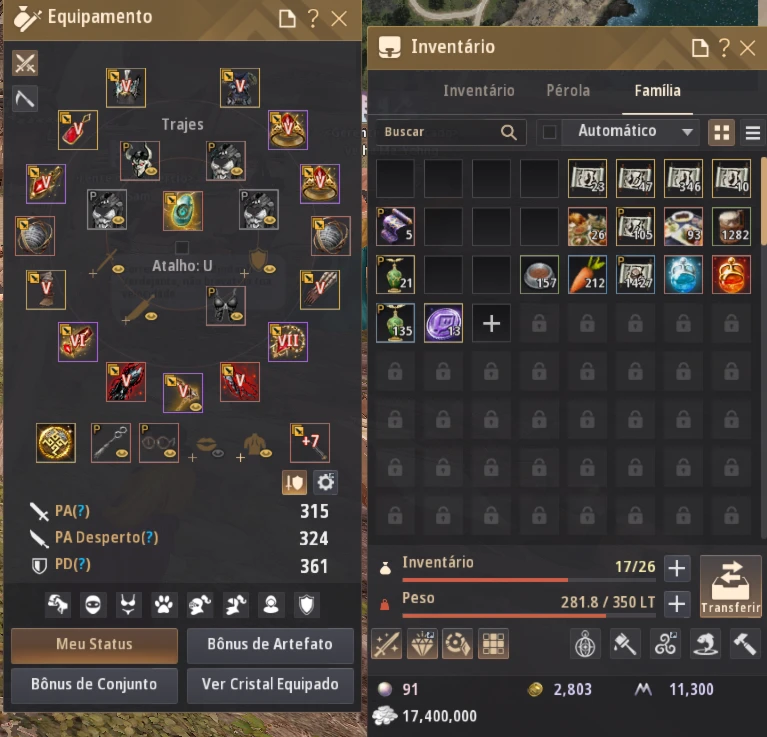Open the Bônus de Artefato button
Viewport: 767px width, 737px height.
[270, 646]
